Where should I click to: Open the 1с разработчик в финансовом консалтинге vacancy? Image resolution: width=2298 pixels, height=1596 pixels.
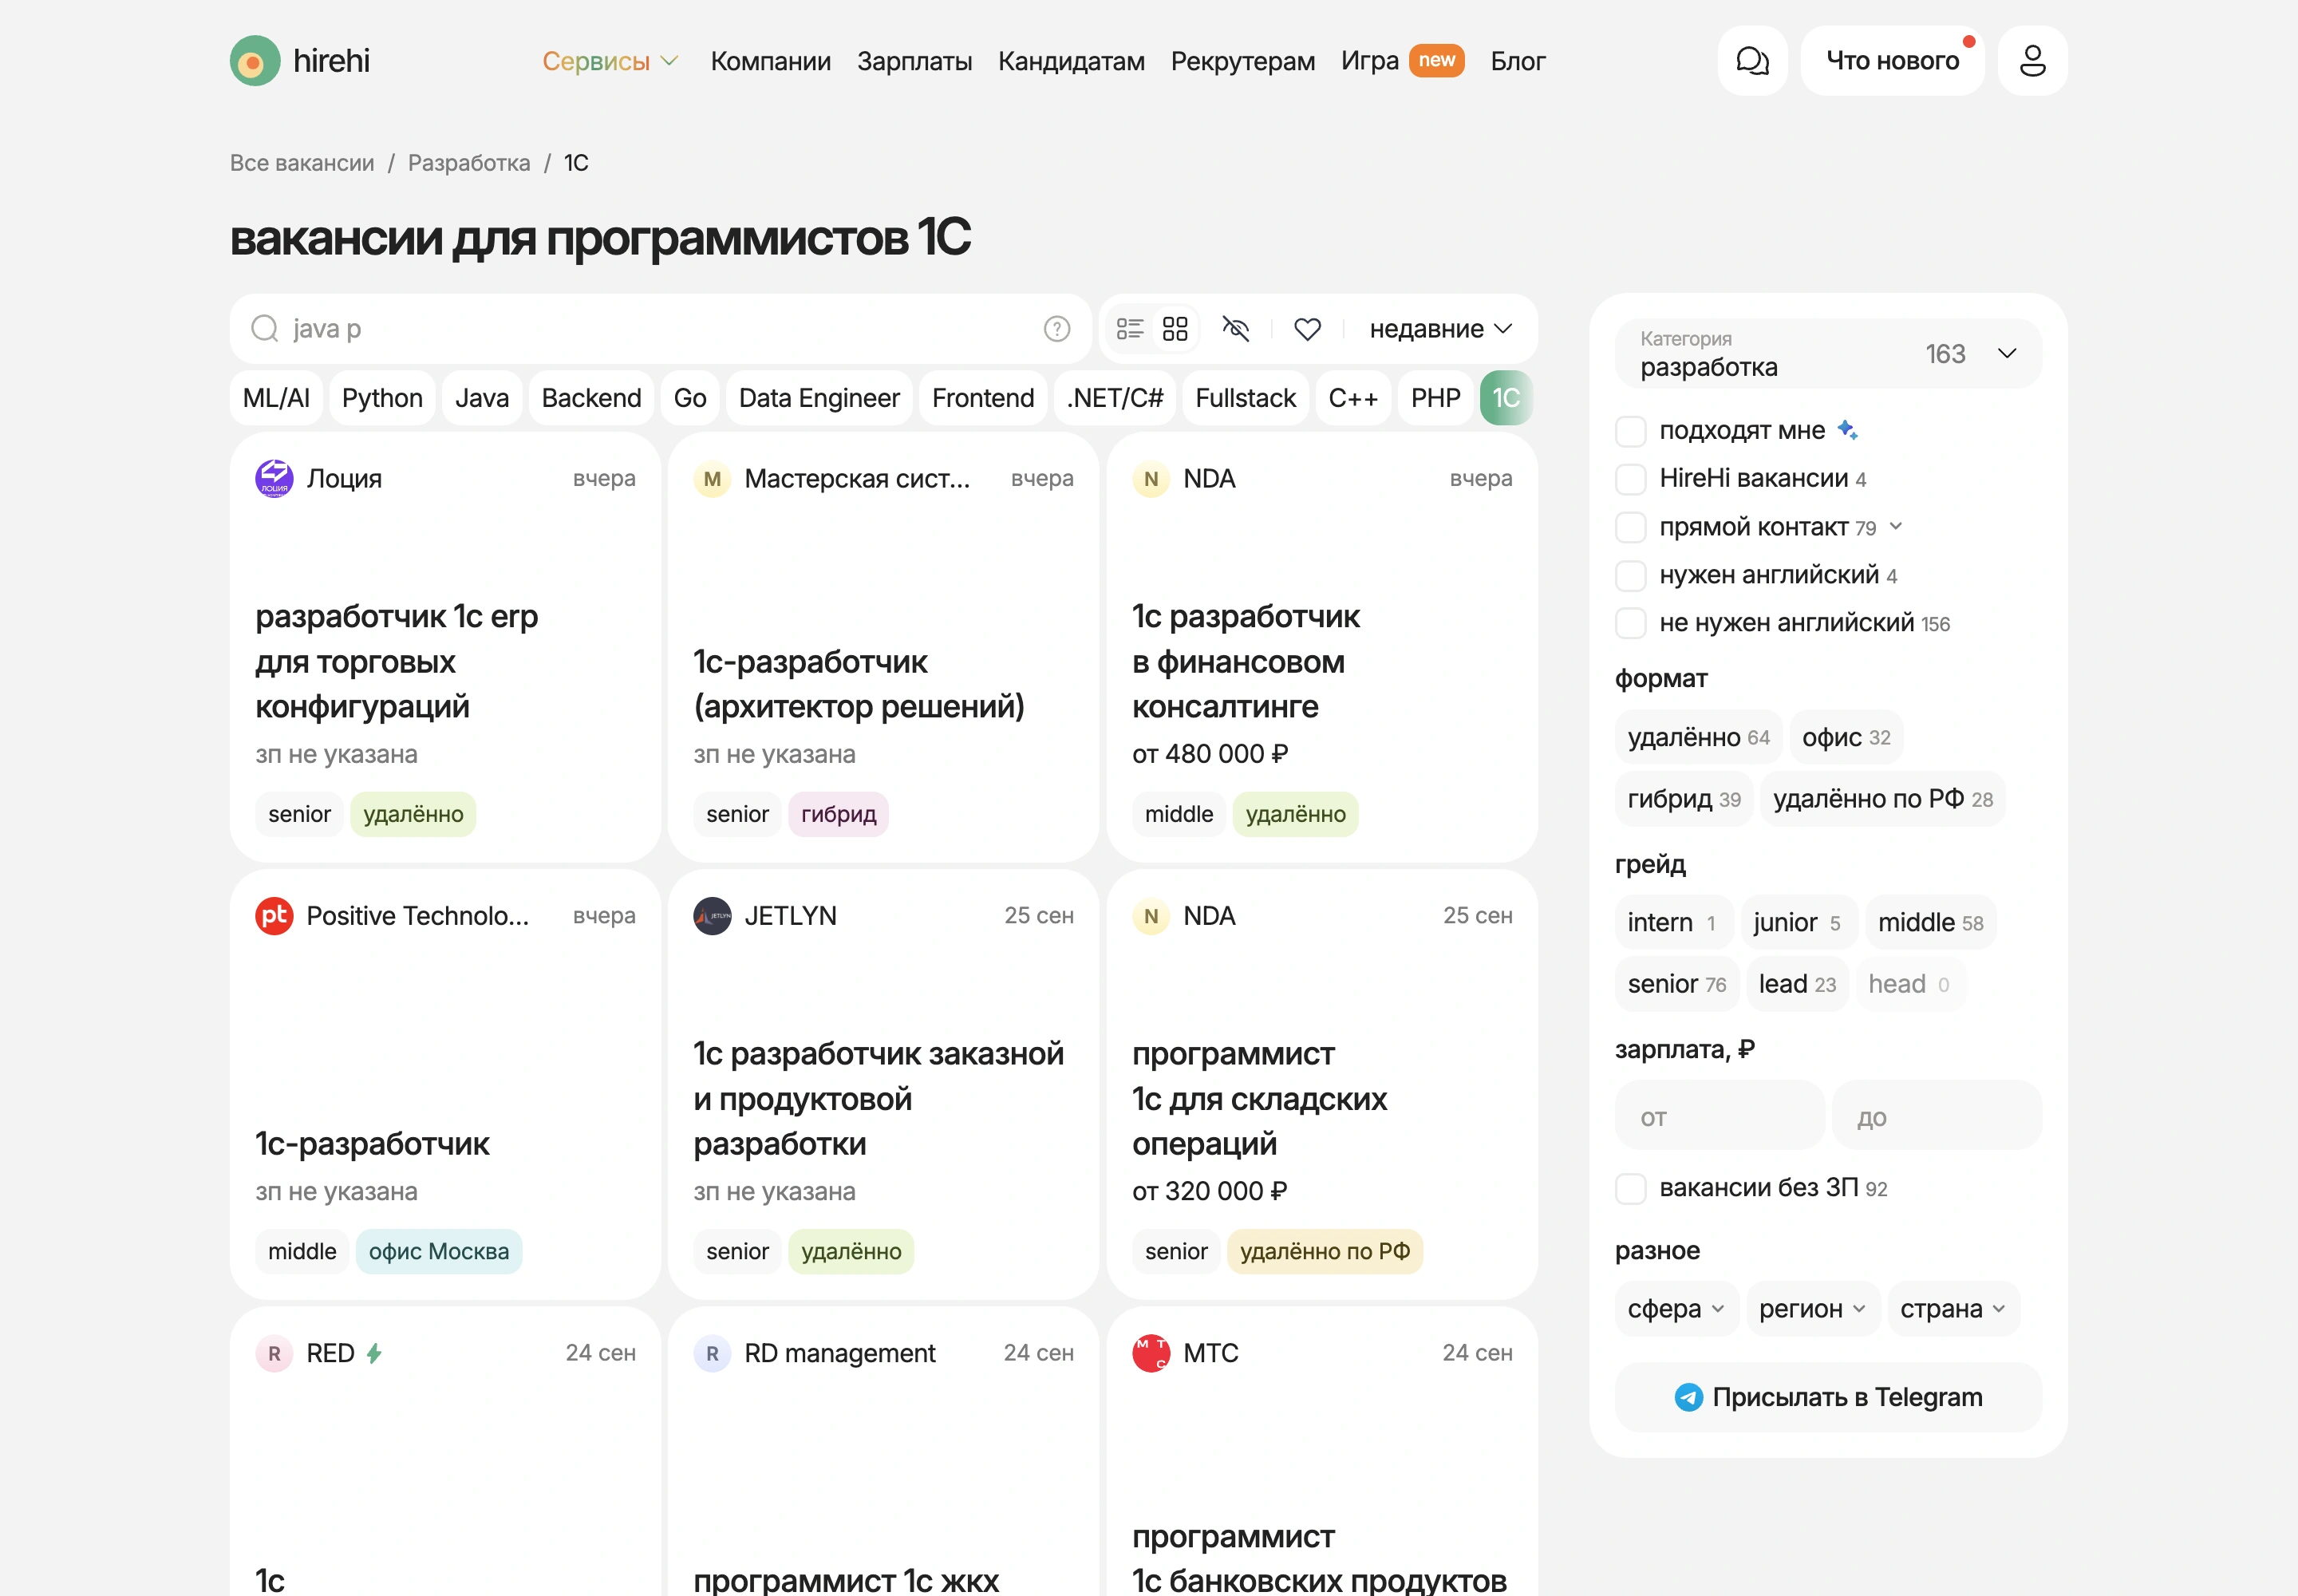point(1321,647)
